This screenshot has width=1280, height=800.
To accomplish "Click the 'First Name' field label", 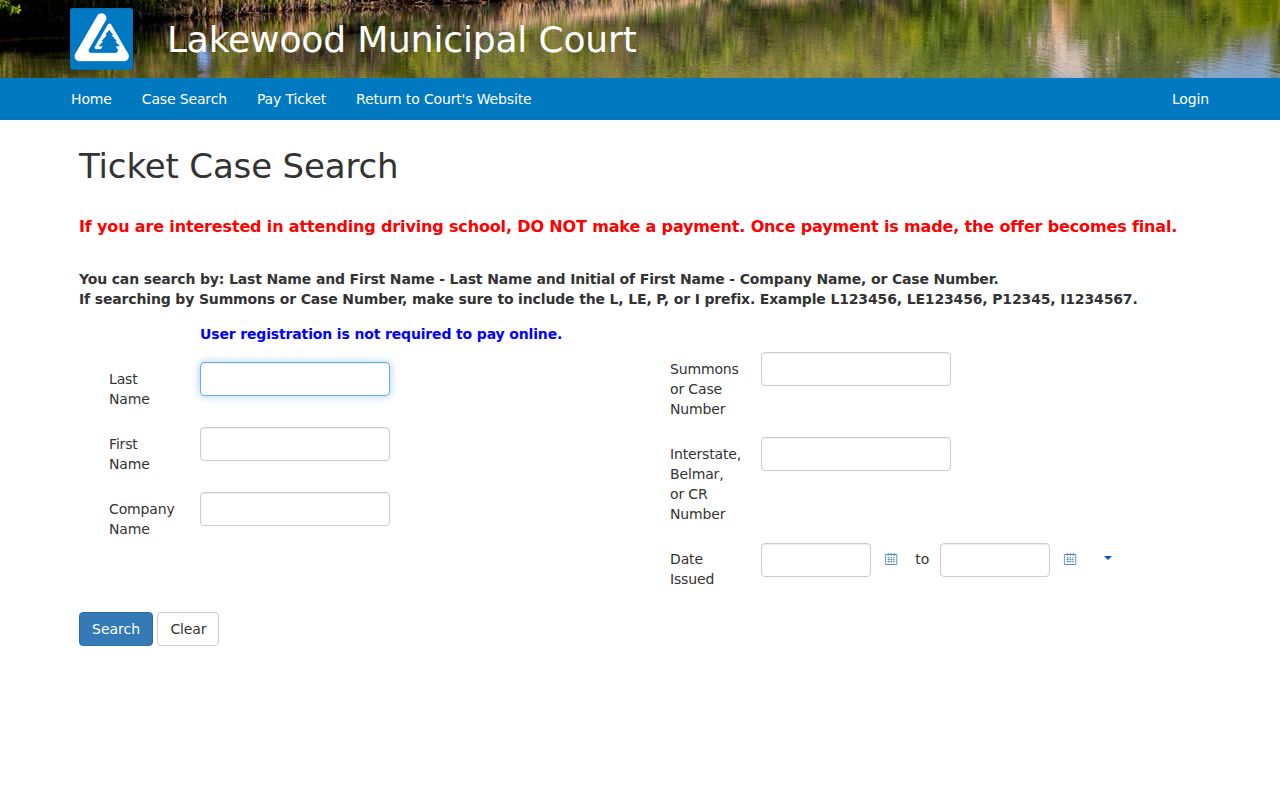I will (129, 454).
